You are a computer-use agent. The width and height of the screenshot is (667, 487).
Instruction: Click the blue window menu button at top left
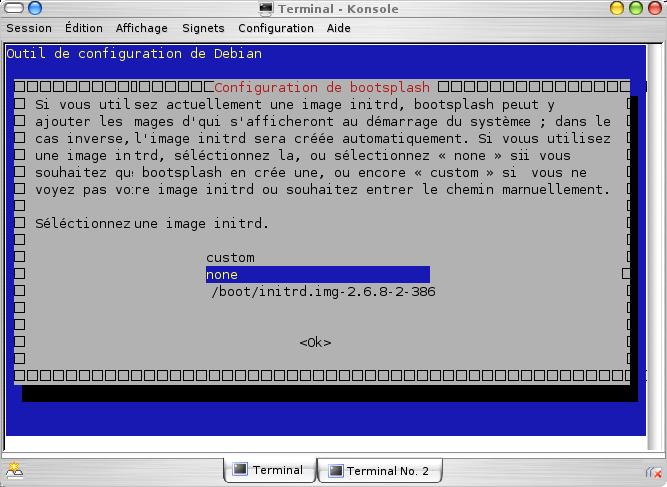pyautogui.click(x=12, y=9)
